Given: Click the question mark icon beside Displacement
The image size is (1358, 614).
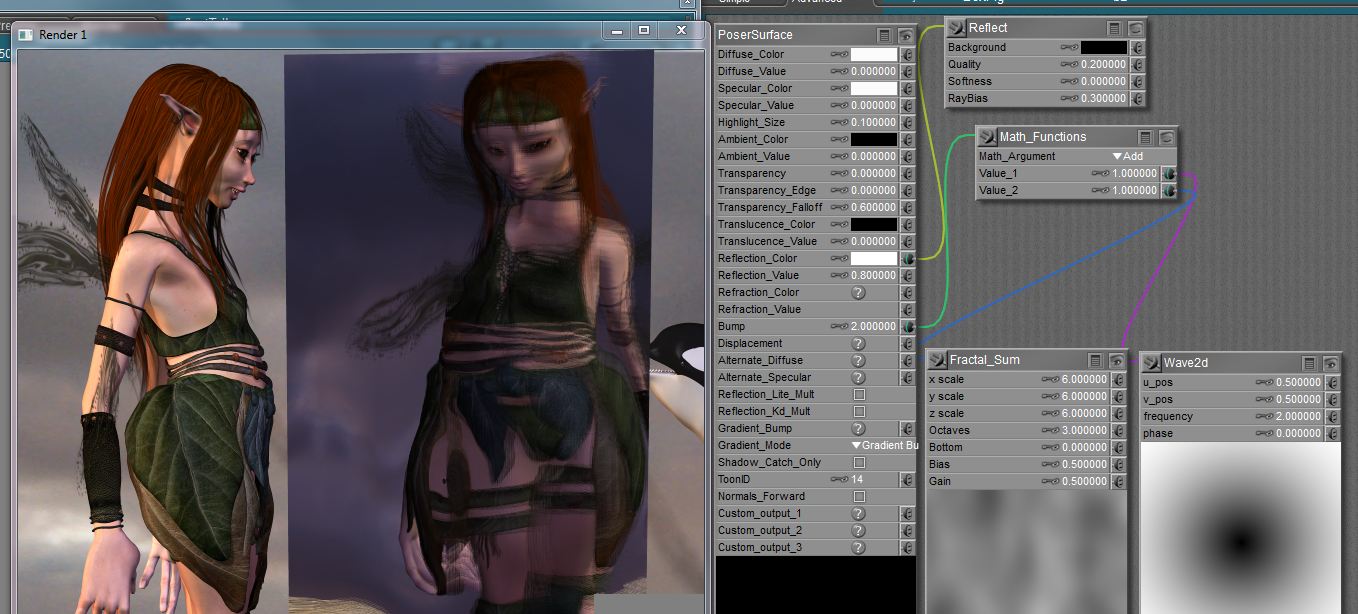Looking at the screenshot, I should coord(857,343).
